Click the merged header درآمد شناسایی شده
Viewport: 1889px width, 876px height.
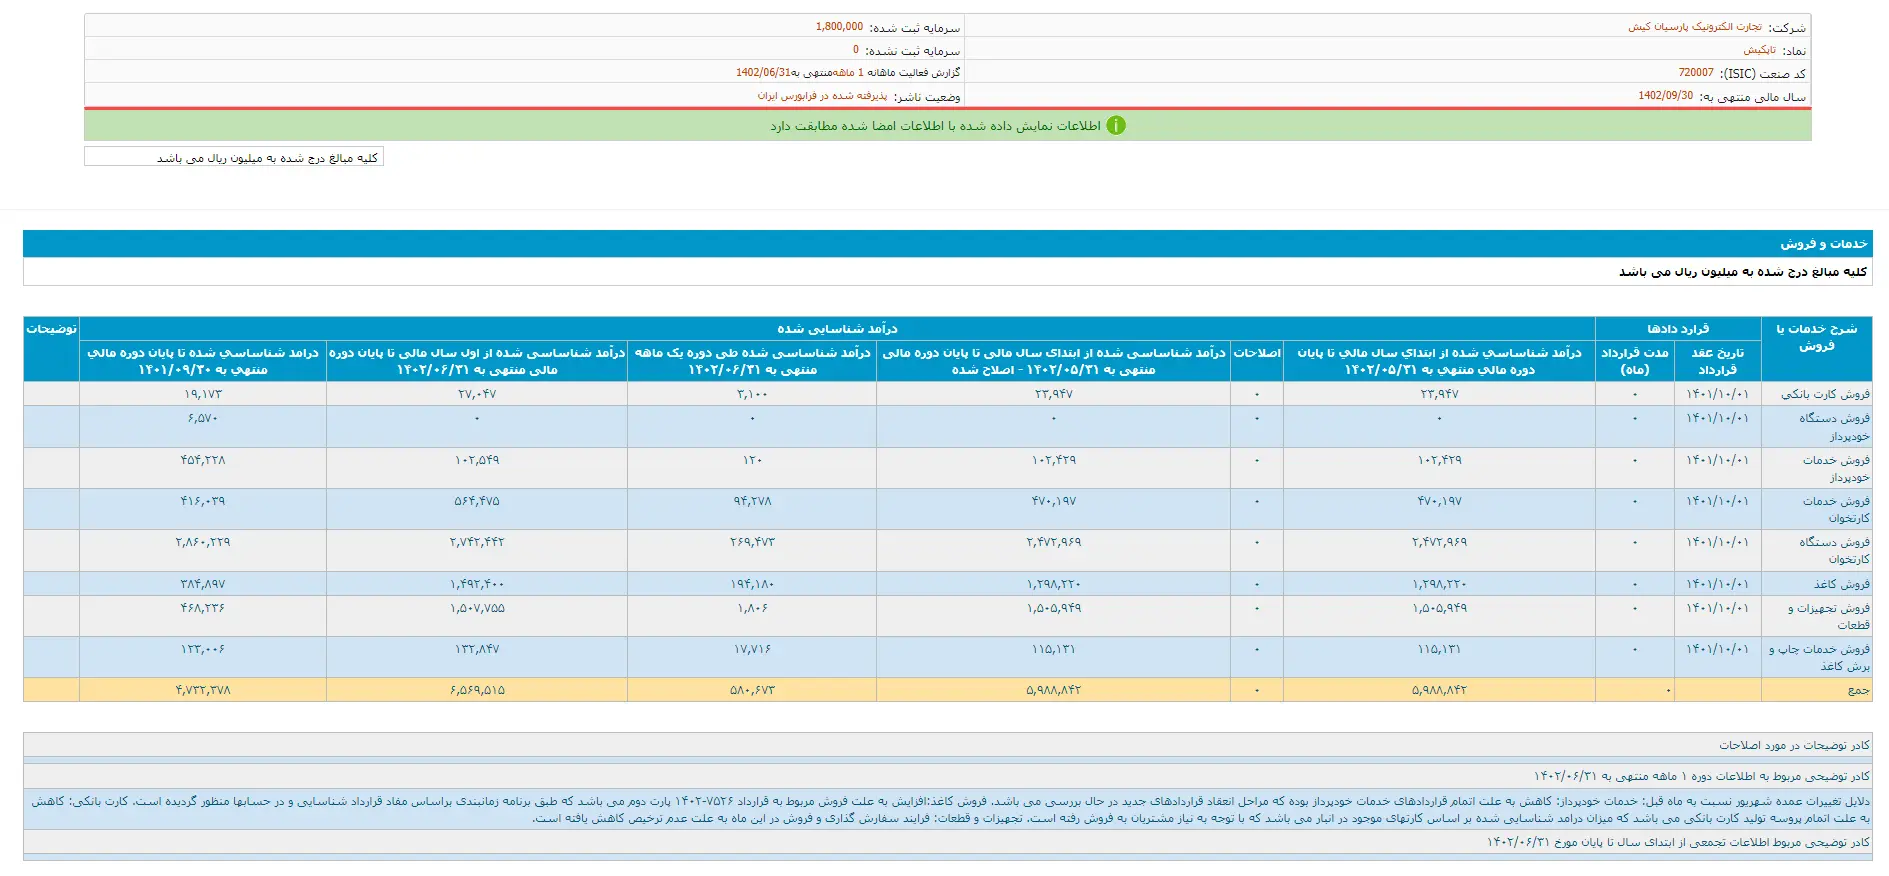pyautogui.click(x=838, y=329)
